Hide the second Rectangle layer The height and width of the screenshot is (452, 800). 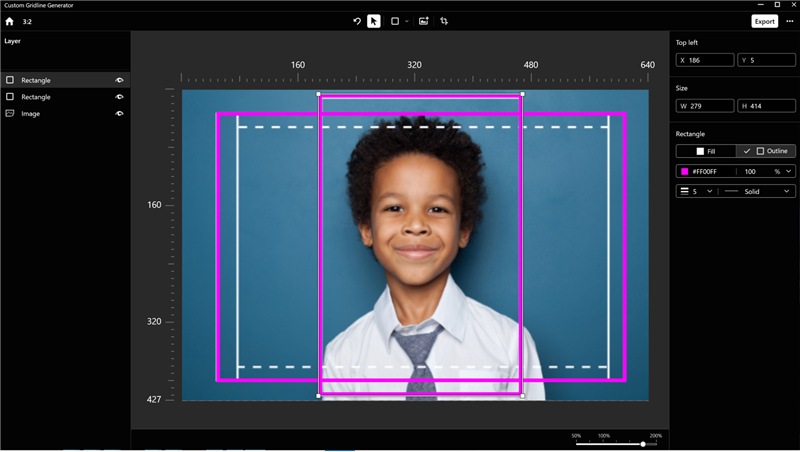pyautogui.click(x=119, y=97)
